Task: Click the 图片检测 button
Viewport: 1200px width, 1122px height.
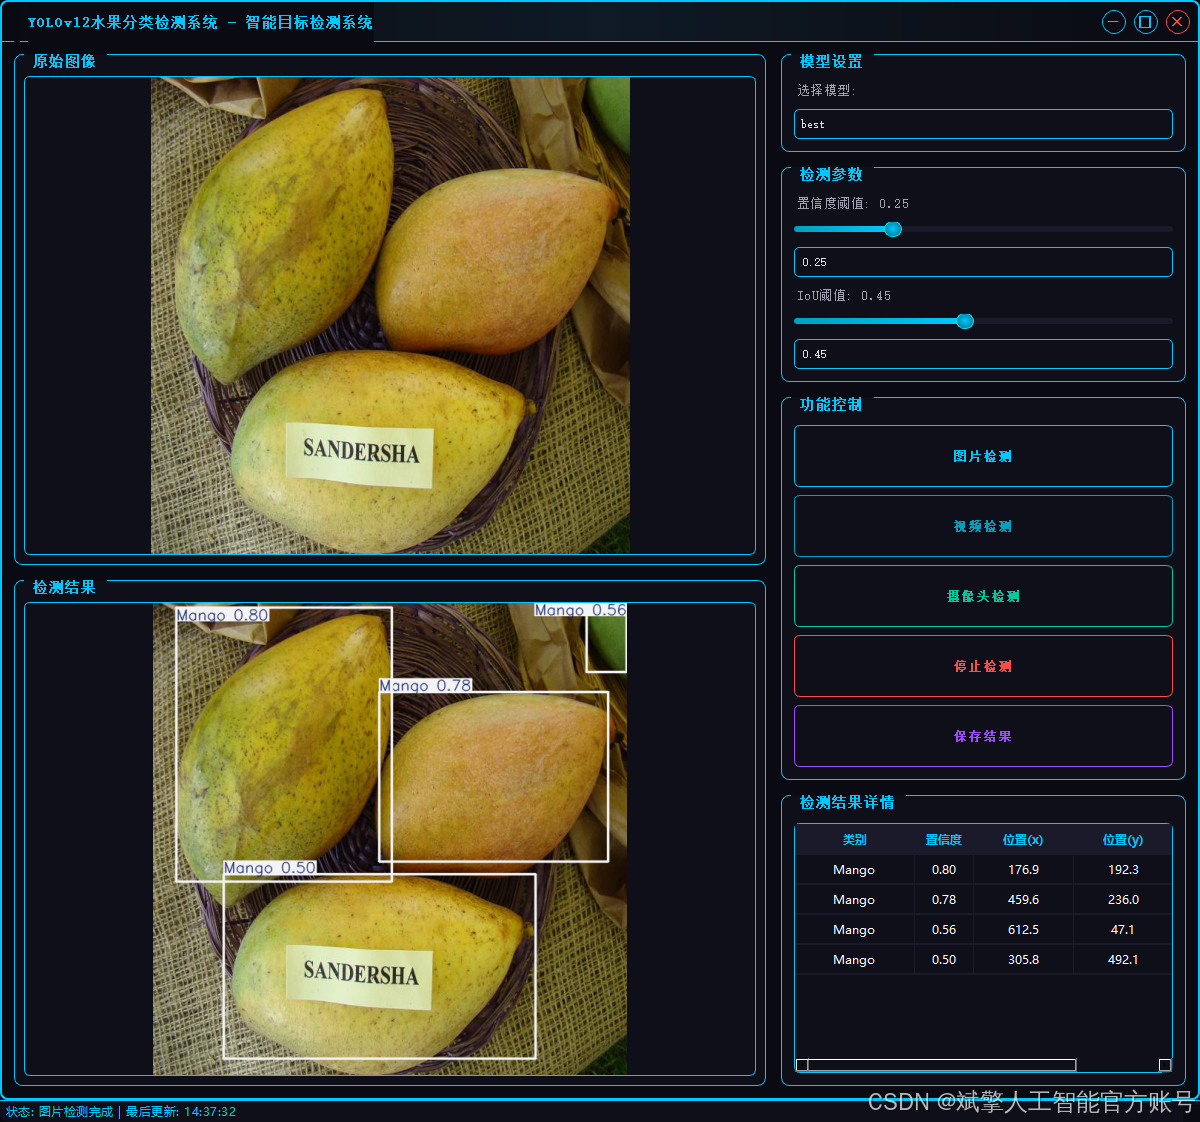Action: [983, 456]
